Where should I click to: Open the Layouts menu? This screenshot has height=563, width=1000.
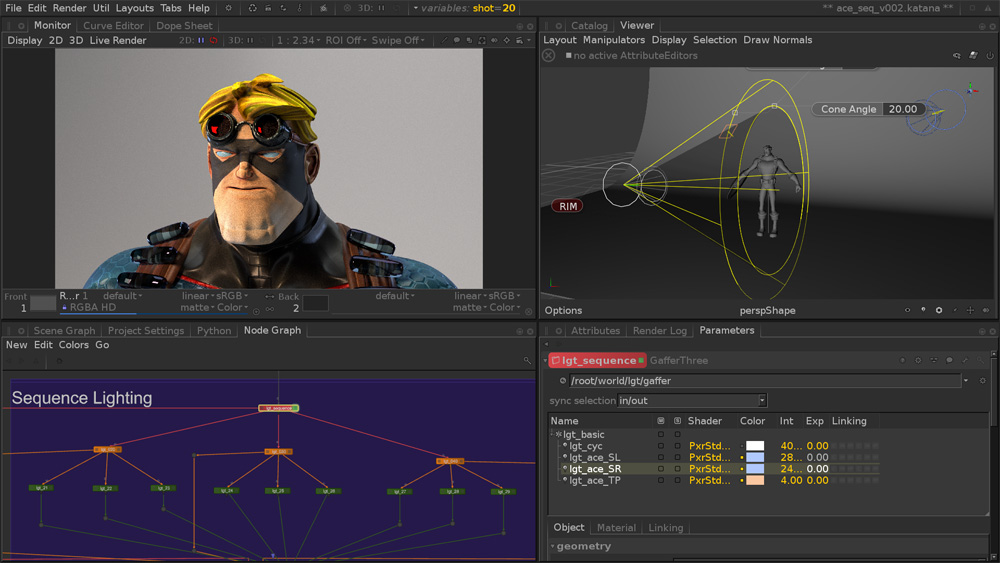tap(134, 8)
